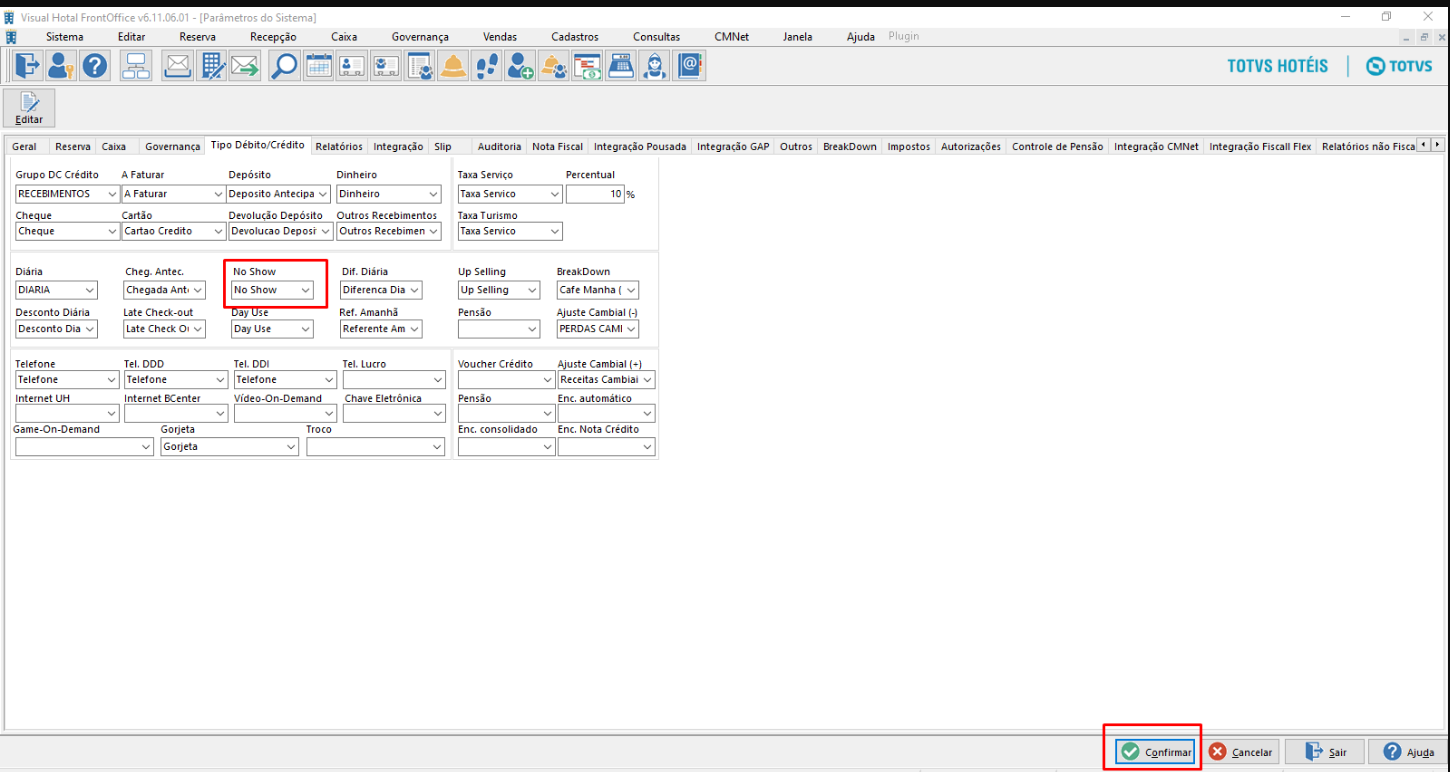Screen dimensions: 1450x772
Task: Switch to the Controle de Pensão tab
Action: (x=1057, y=146)
